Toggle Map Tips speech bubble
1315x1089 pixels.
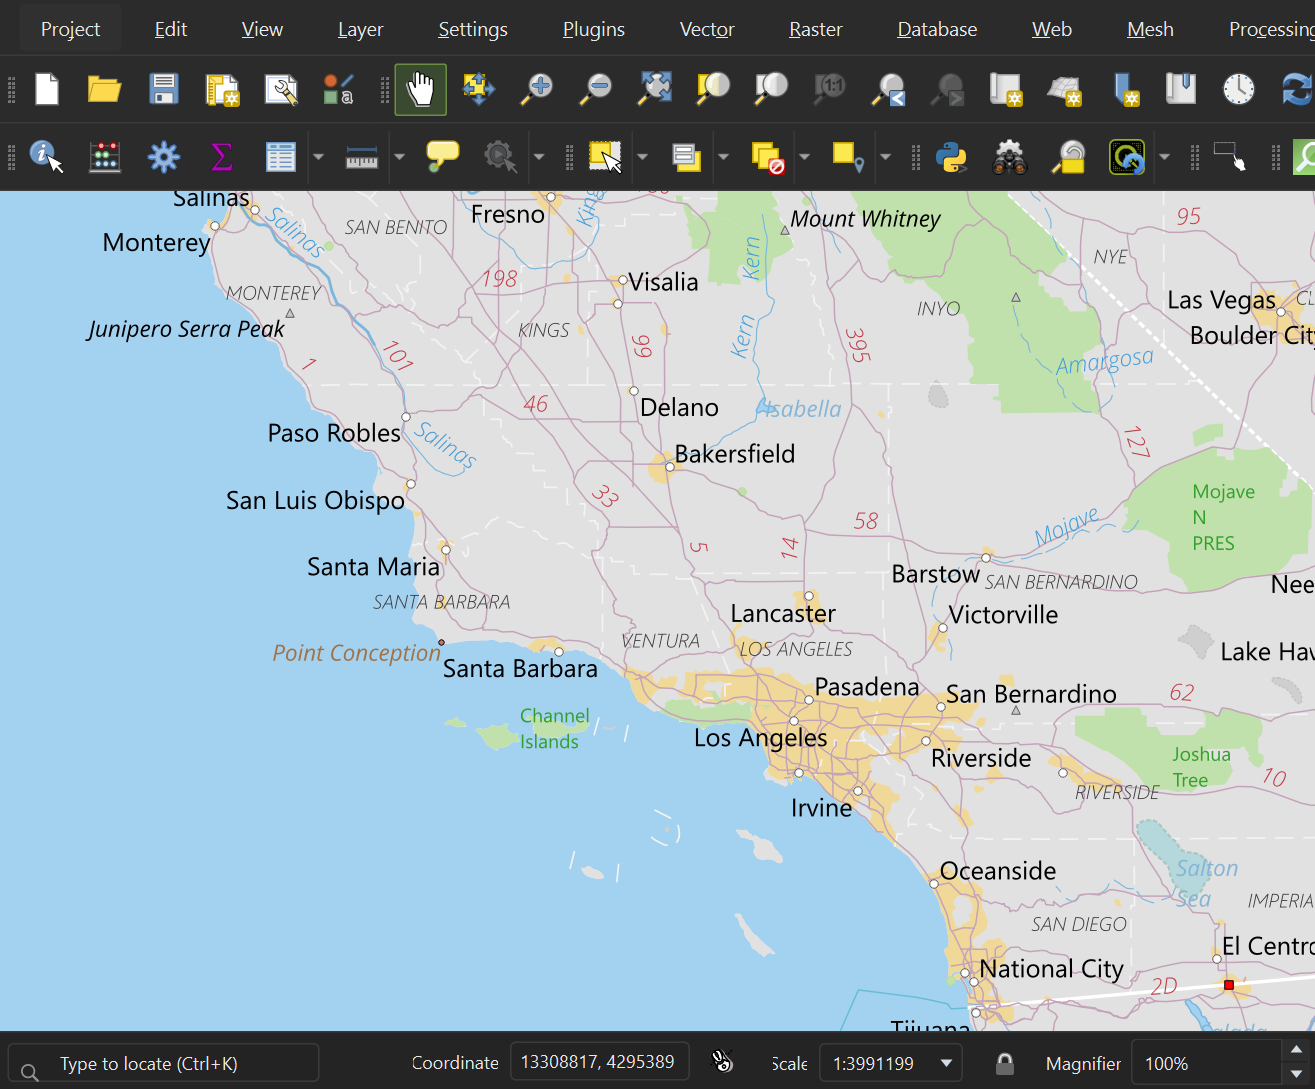pyautogui.click(x=443, y=157)
